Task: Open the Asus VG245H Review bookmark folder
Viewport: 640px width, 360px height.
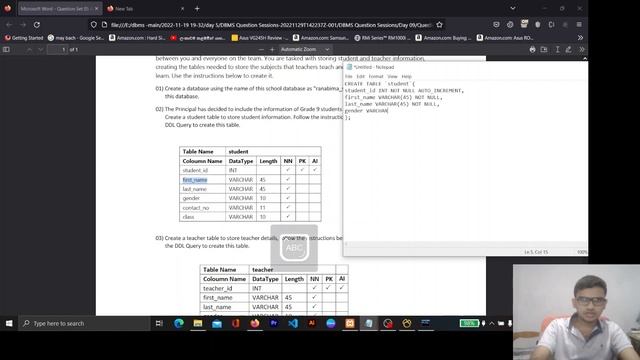Action: coord(260,38)
